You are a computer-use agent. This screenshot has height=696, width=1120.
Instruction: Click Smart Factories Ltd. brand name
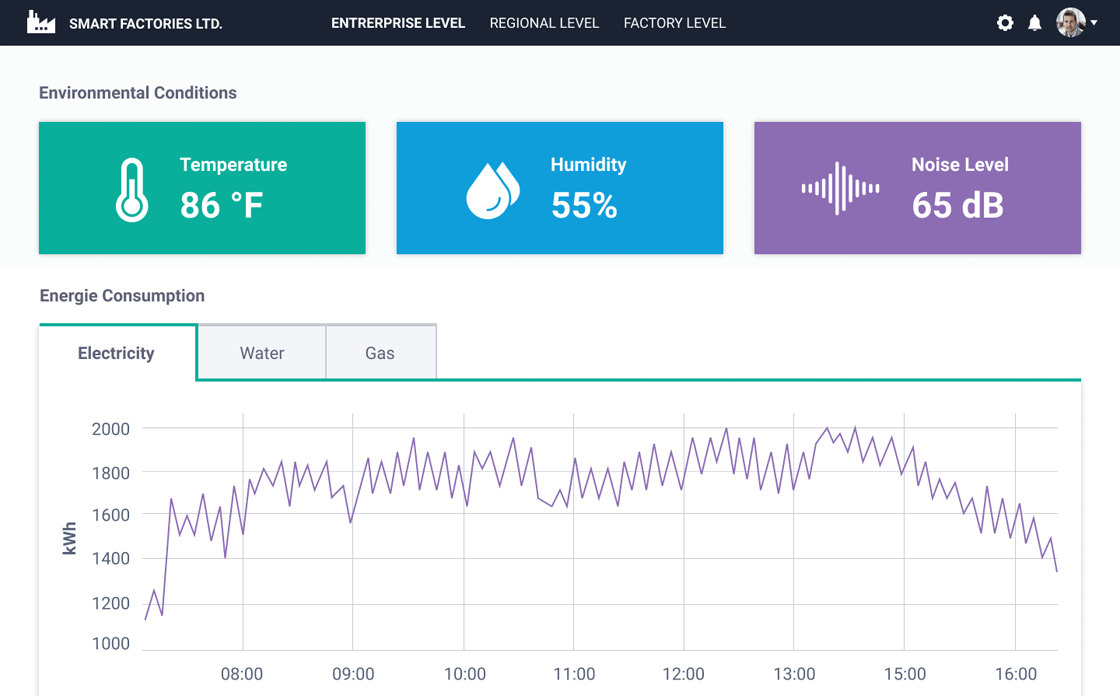[145, 24]
